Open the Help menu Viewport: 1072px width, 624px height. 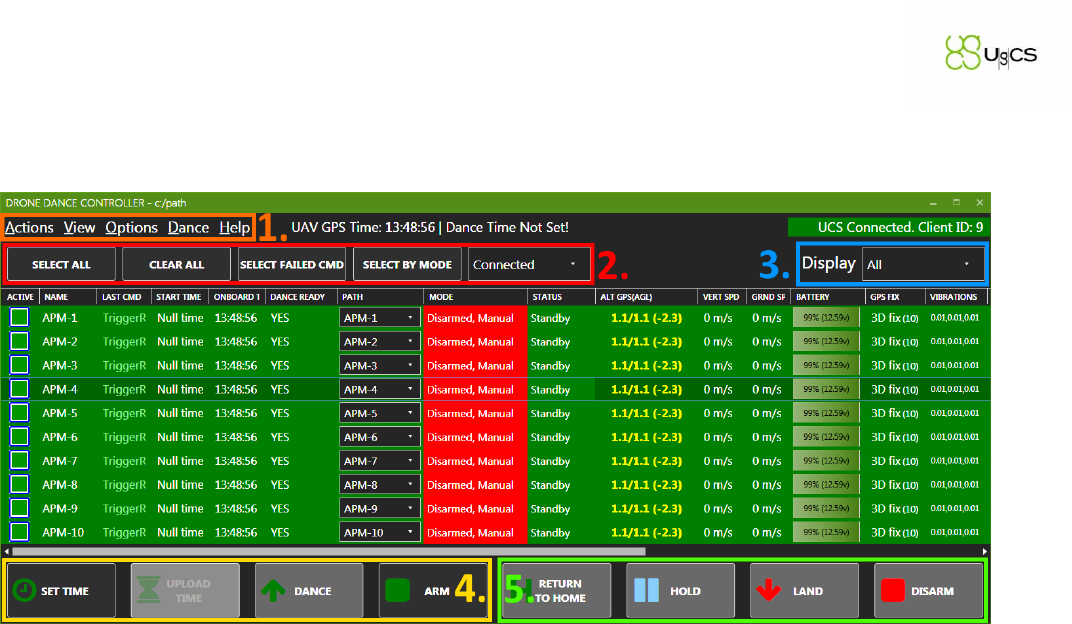pyautogui.click(x=234, y=228)
